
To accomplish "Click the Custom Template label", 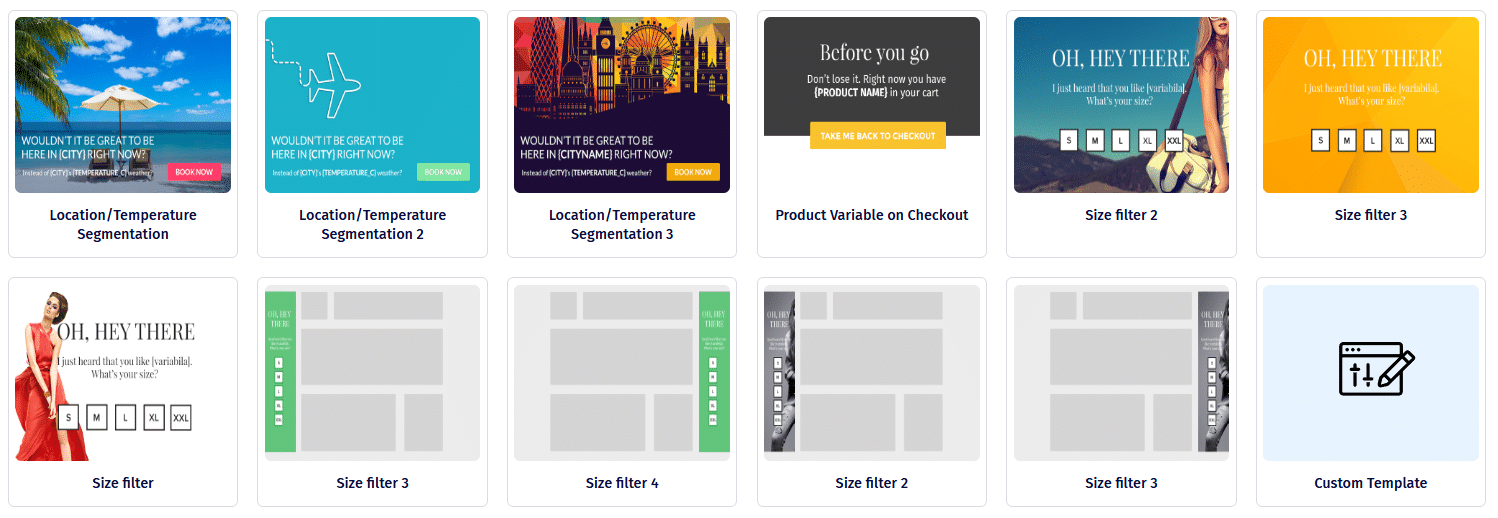I will click(x=1371, y=483).
